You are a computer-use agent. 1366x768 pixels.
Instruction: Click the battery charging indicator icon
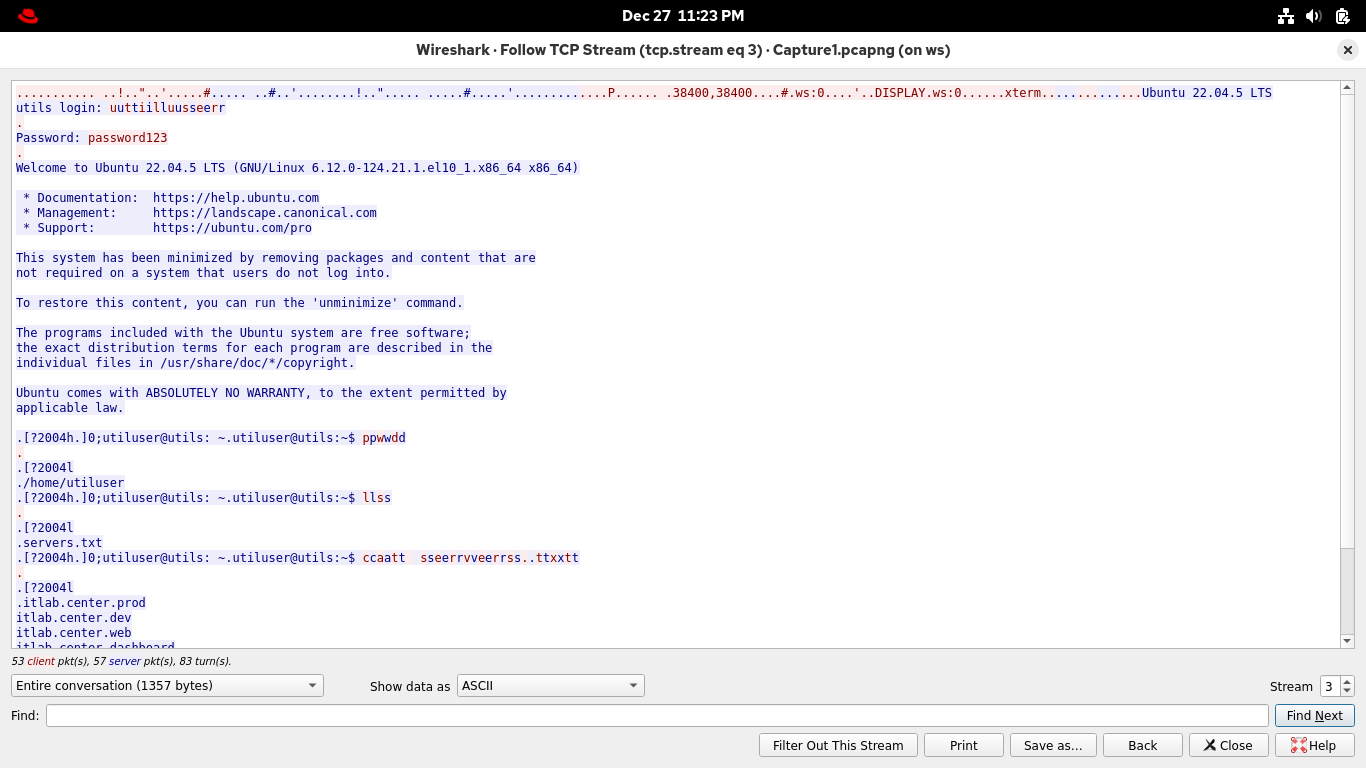(x=1342, y=16)
